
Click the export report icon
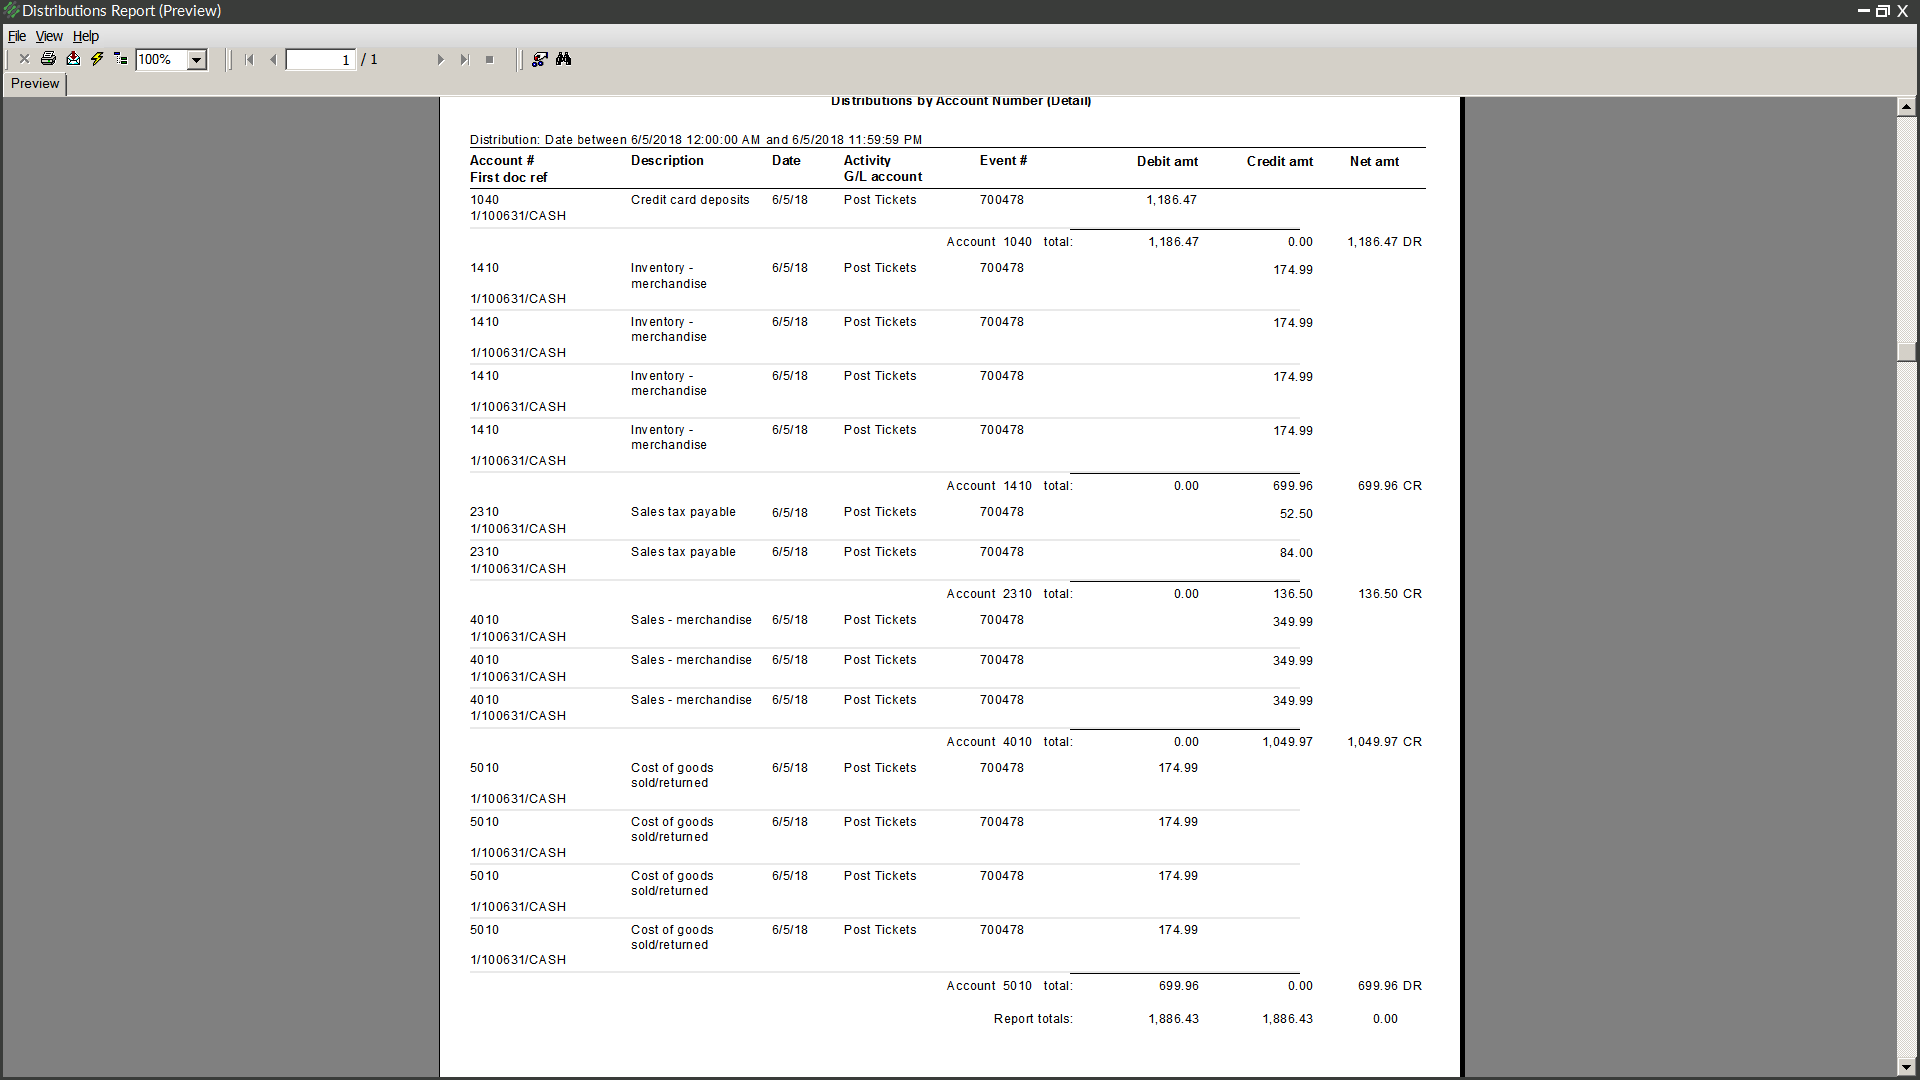pos(73,59)
